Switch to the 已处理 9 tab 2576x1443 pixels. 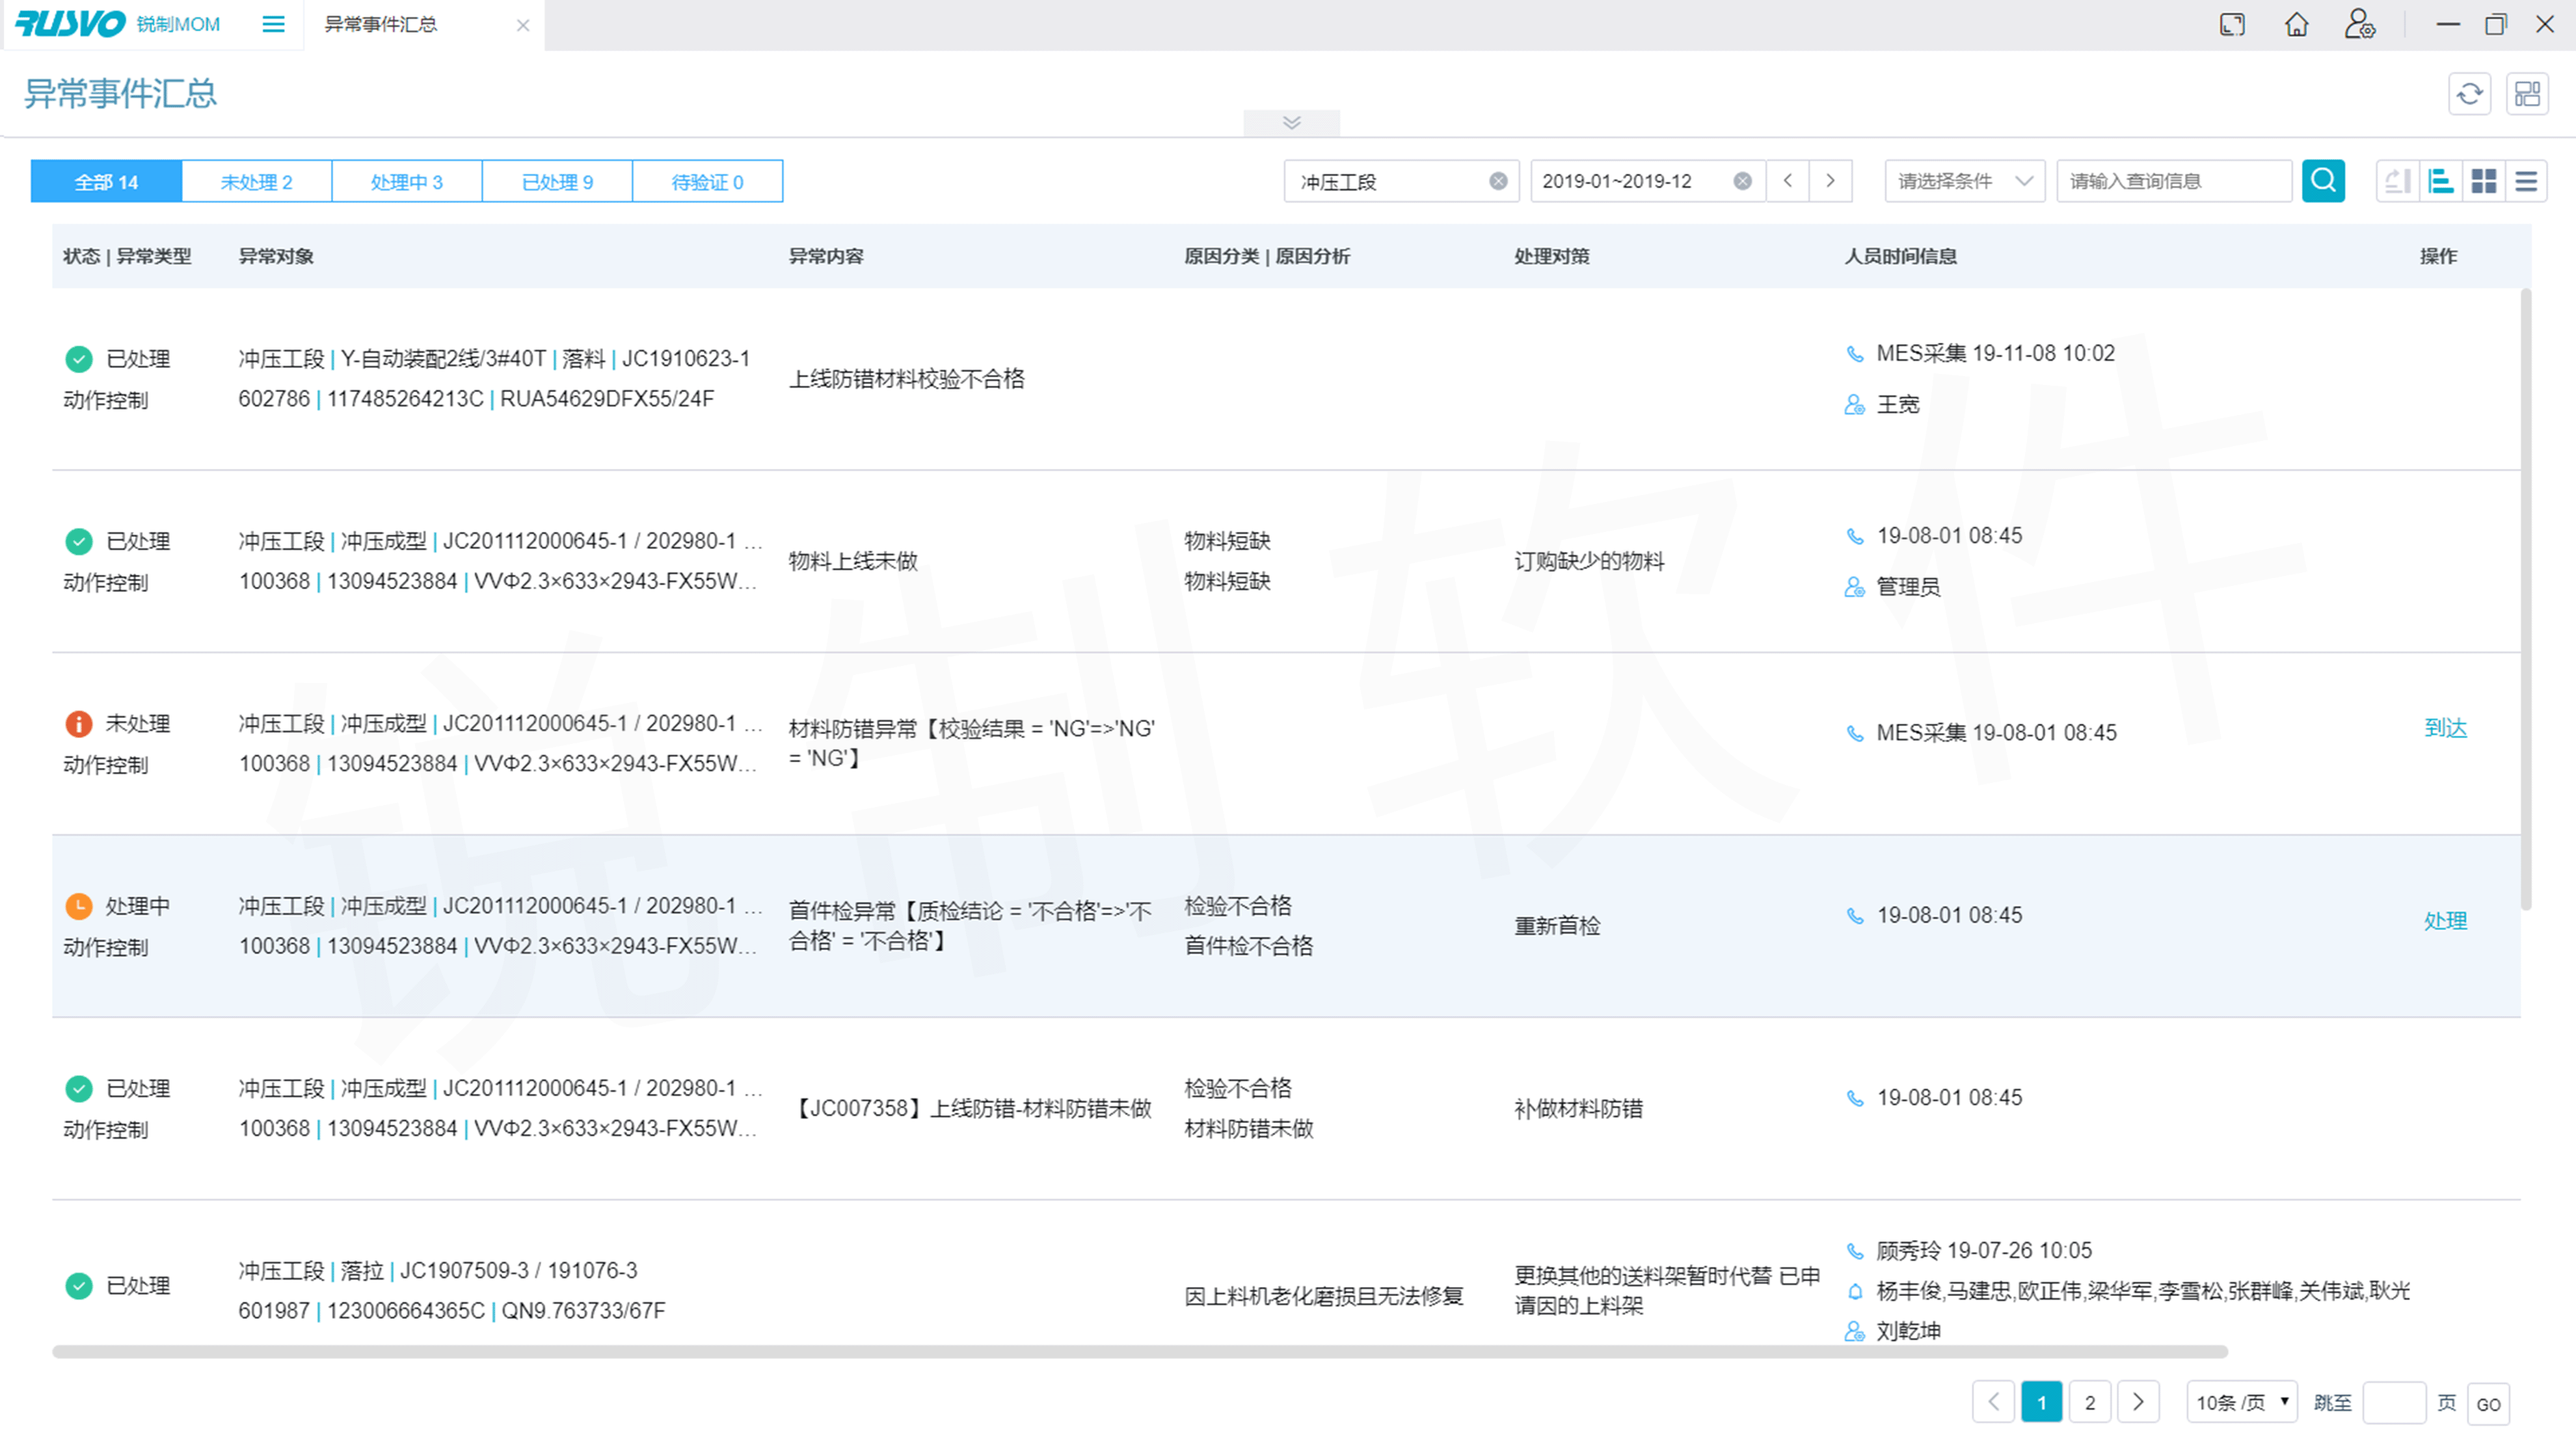click(557, 182)
